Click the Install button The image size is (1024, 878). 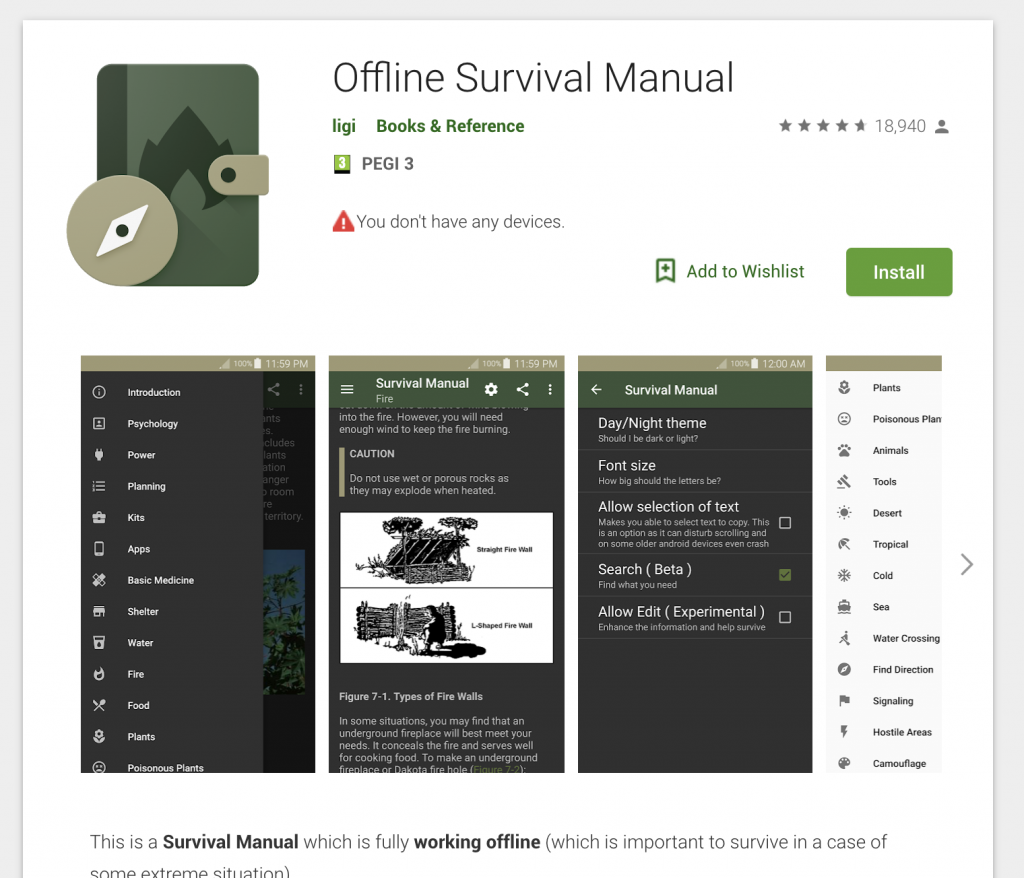(x=899, y=272)
